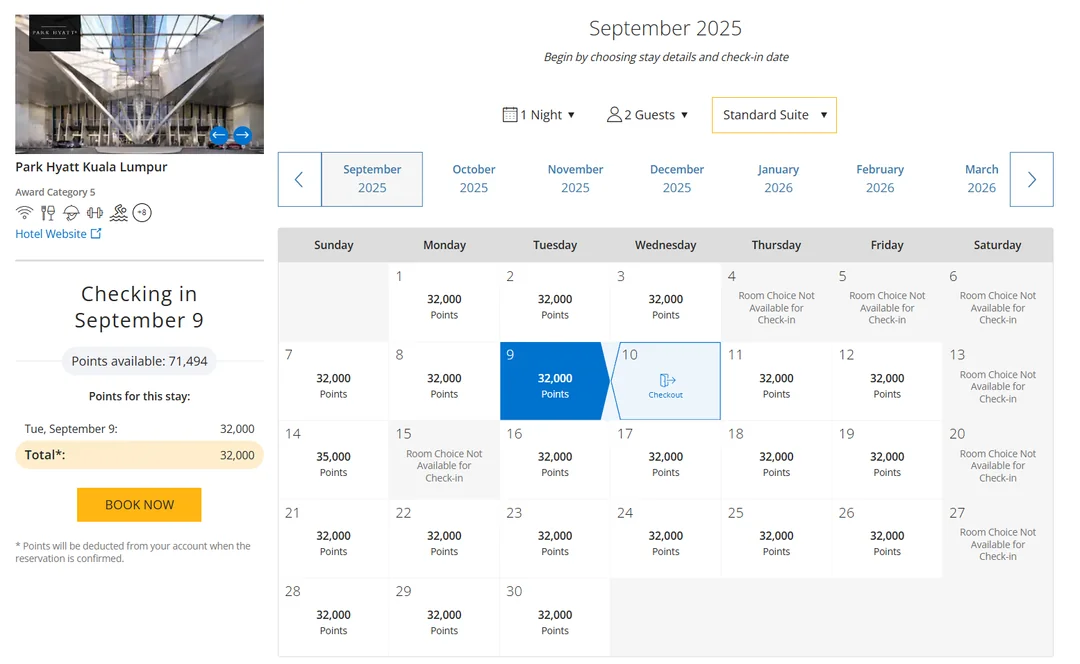
Task: Open the 1 Night dropdown
Action: [539, 115]
